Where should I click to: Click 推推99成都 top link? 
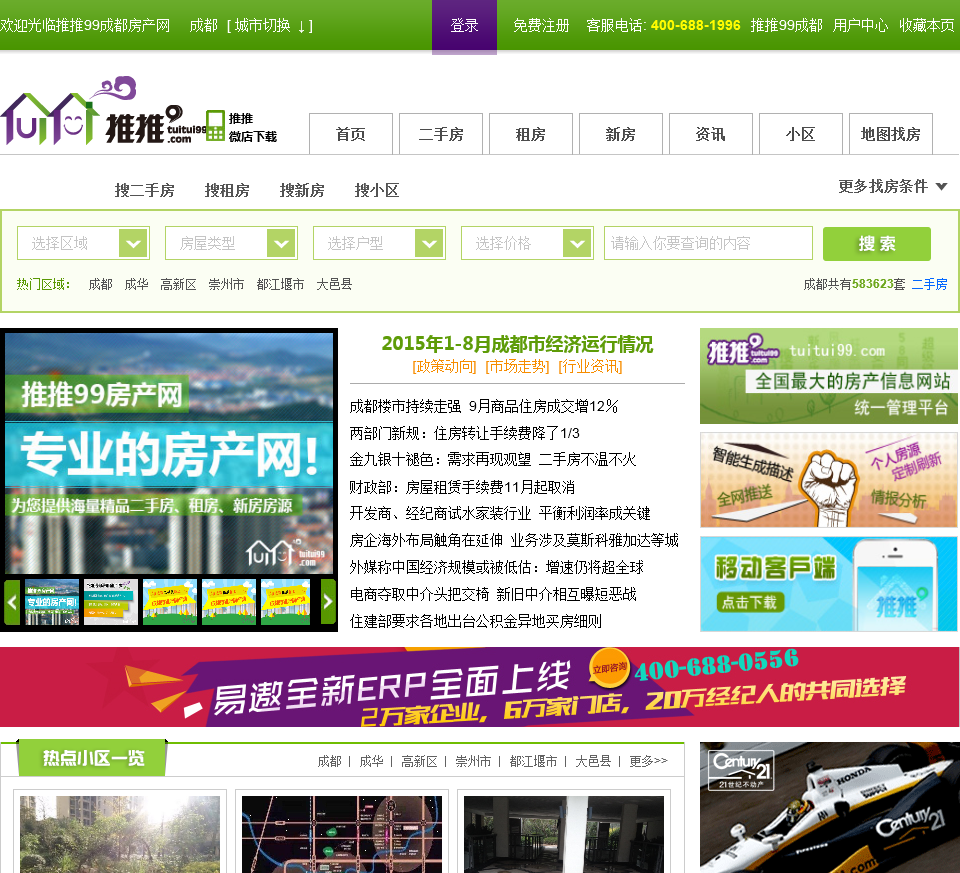786,26
